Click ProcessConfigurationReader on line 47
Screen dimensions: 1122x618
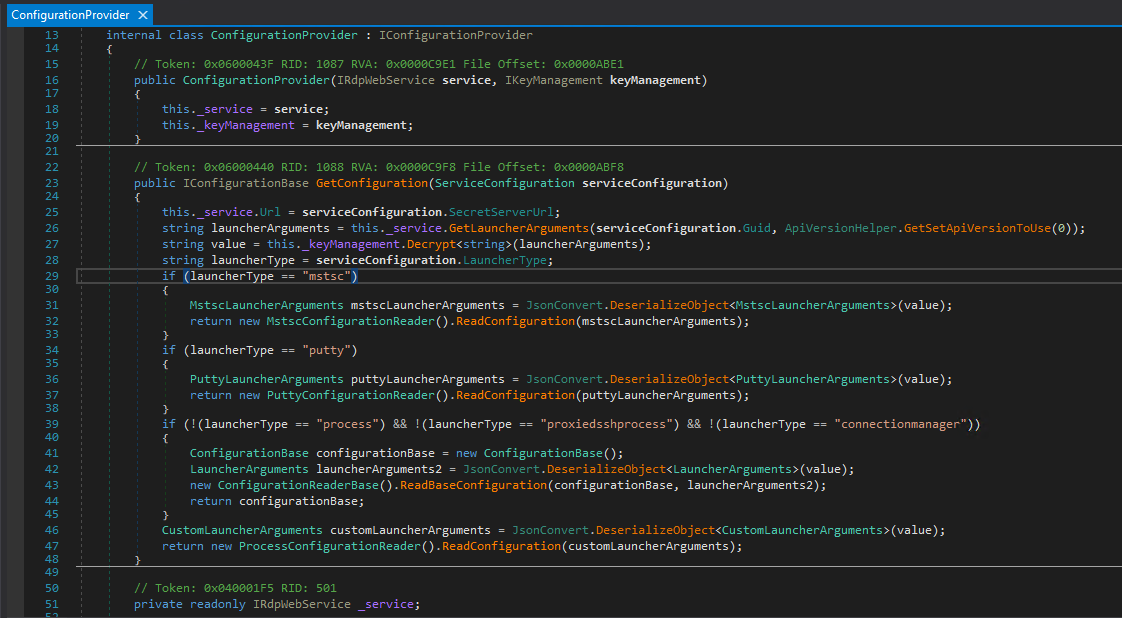click(x=330, y=546)
